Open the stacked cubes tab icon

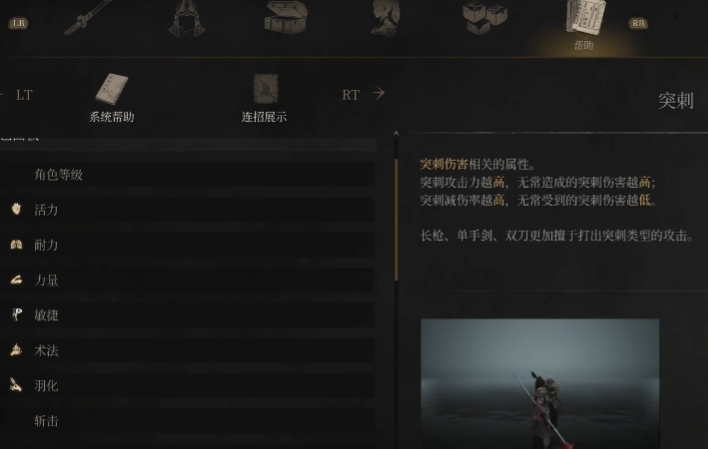485,17
